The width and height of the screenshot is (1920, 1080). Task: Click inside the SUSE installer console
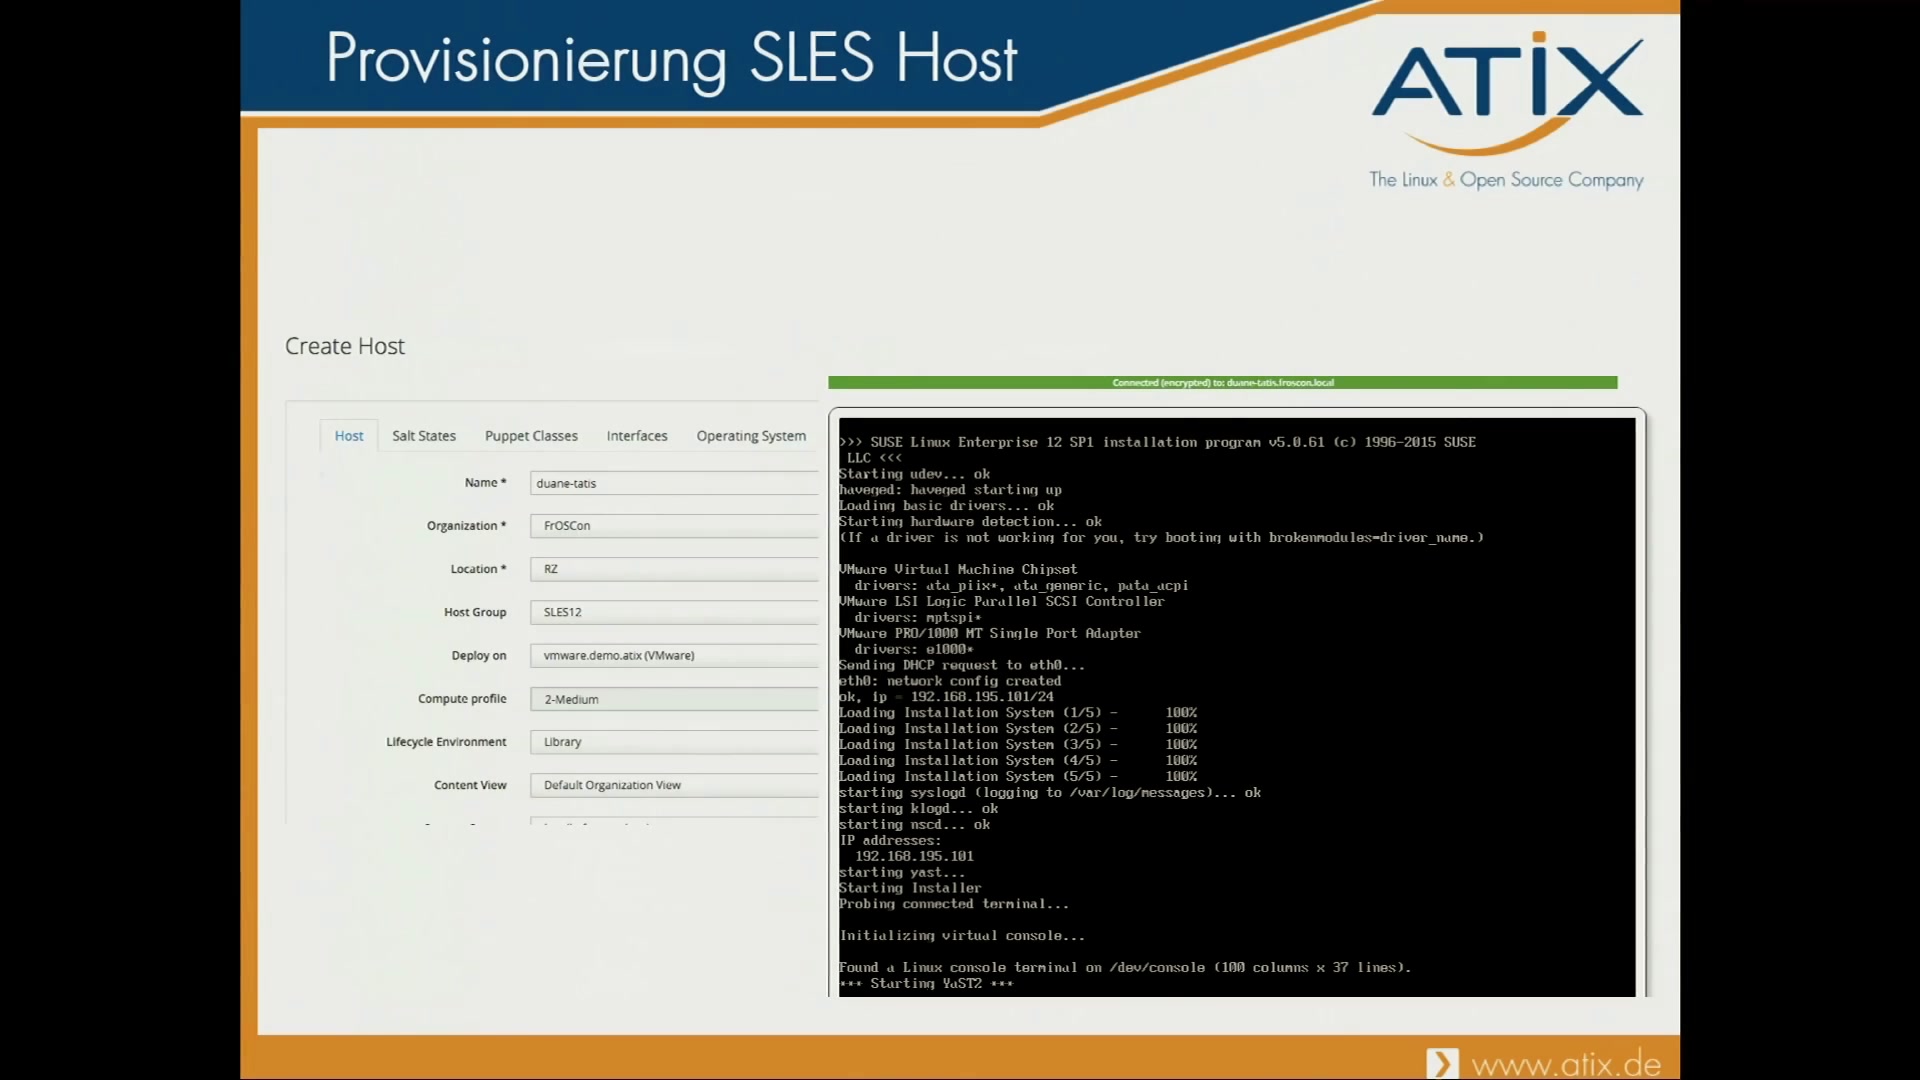click(1237, 706)
